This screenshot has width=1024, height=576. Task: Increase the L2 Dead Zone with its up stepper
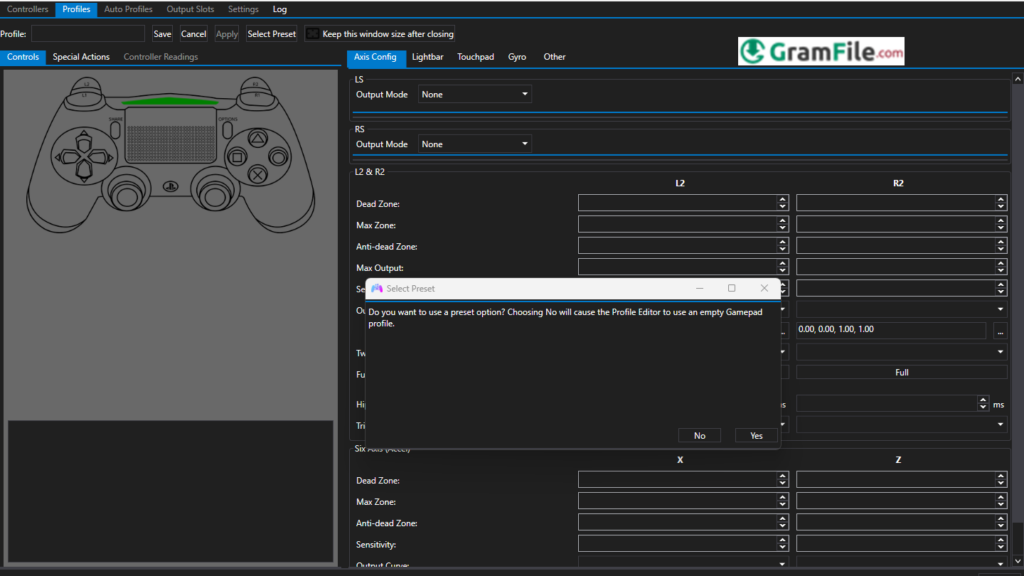pyautogui.click(x=784, y=198)
